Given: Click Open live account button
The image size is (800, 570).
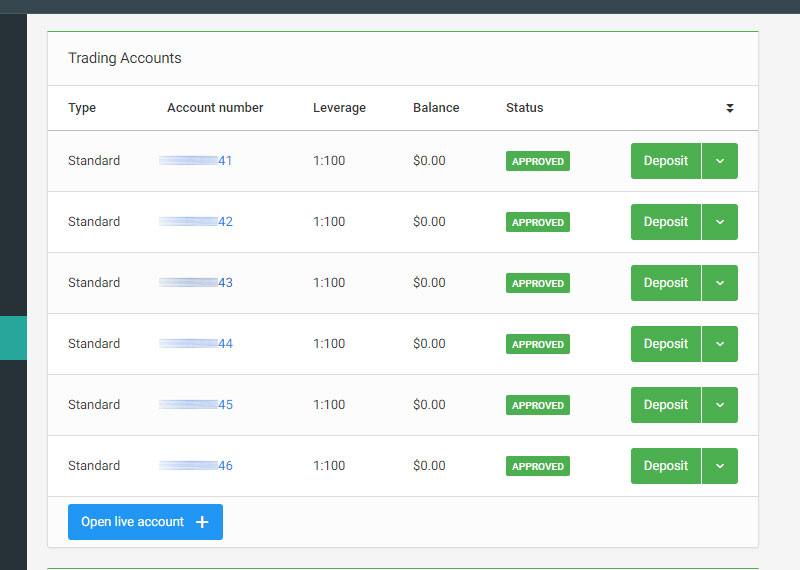Looking at the screenshot, I should (x=145, y=522).
